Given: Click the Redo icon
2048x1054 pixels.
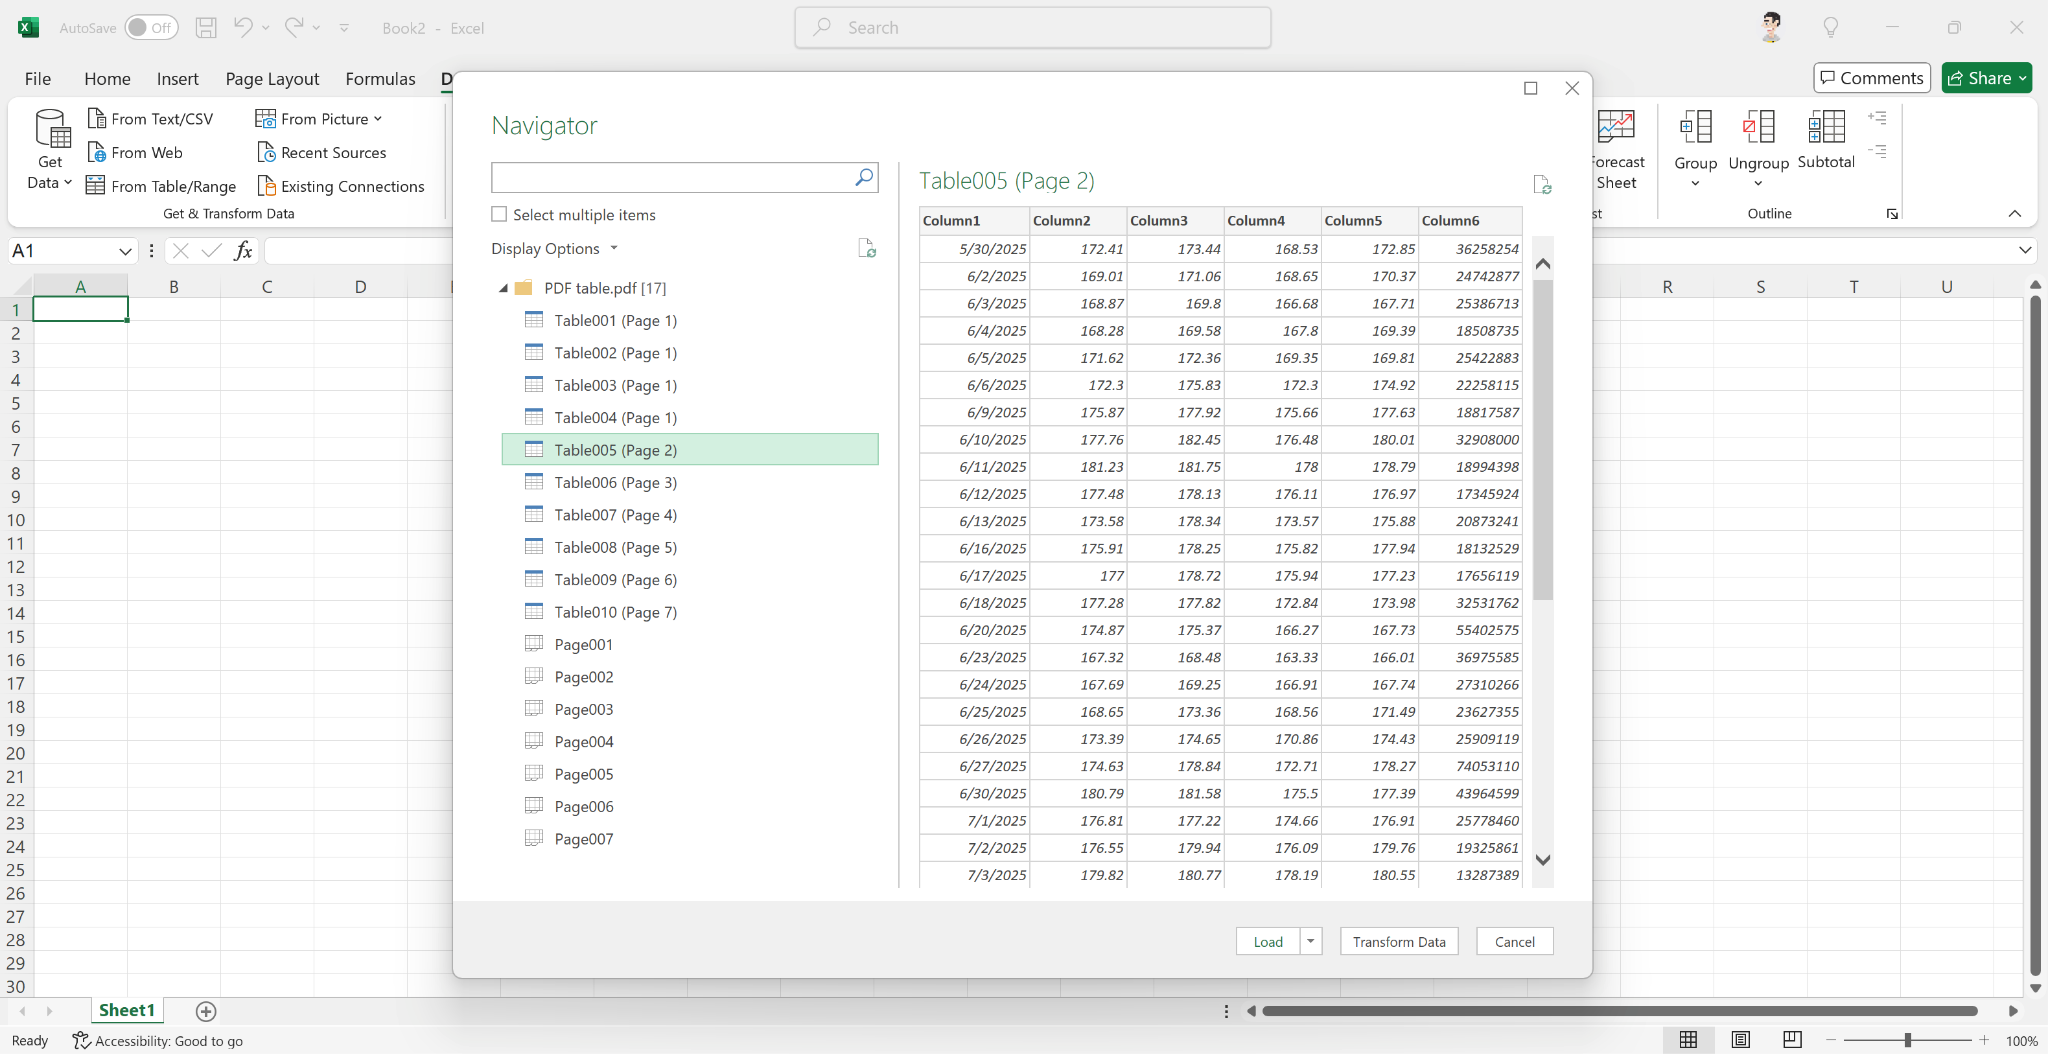Looking at the screenshot, I should (294, 28).
